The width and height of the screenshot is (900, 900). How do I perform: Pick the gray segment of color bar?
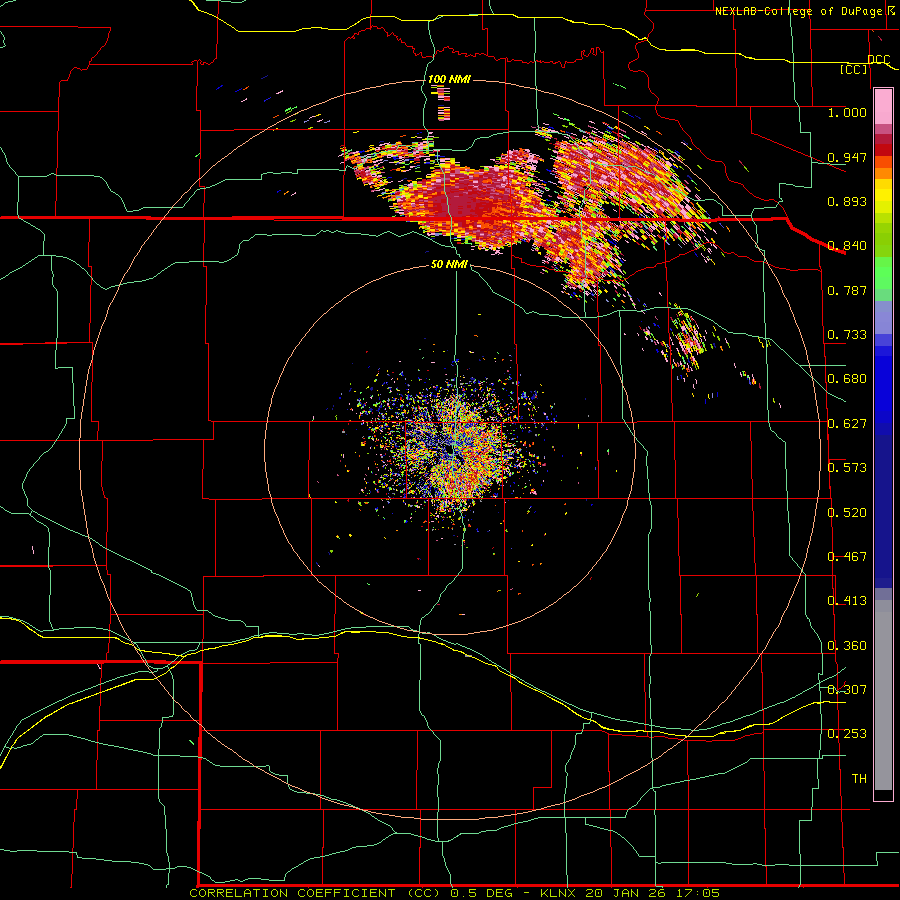pyautogui.click(x=883, y=695)
